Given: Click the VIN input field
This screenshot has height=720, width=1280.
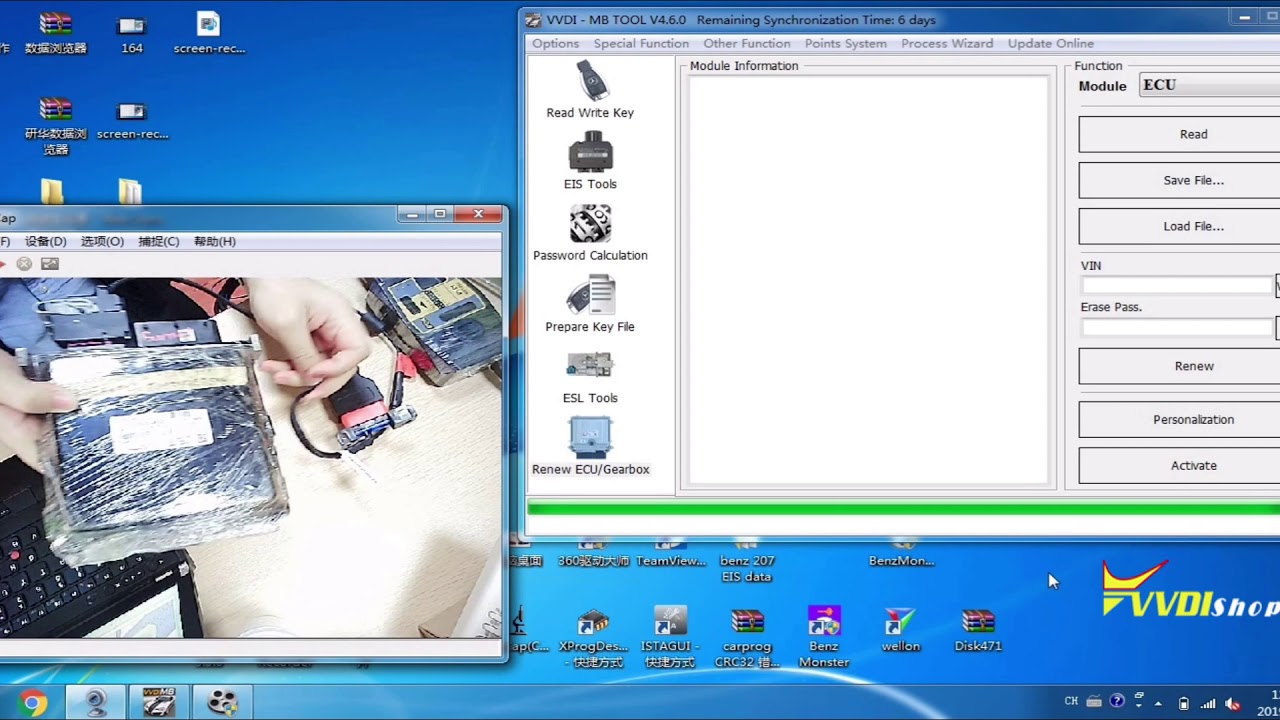Looking at the screenshot, I should (1176, 286).
